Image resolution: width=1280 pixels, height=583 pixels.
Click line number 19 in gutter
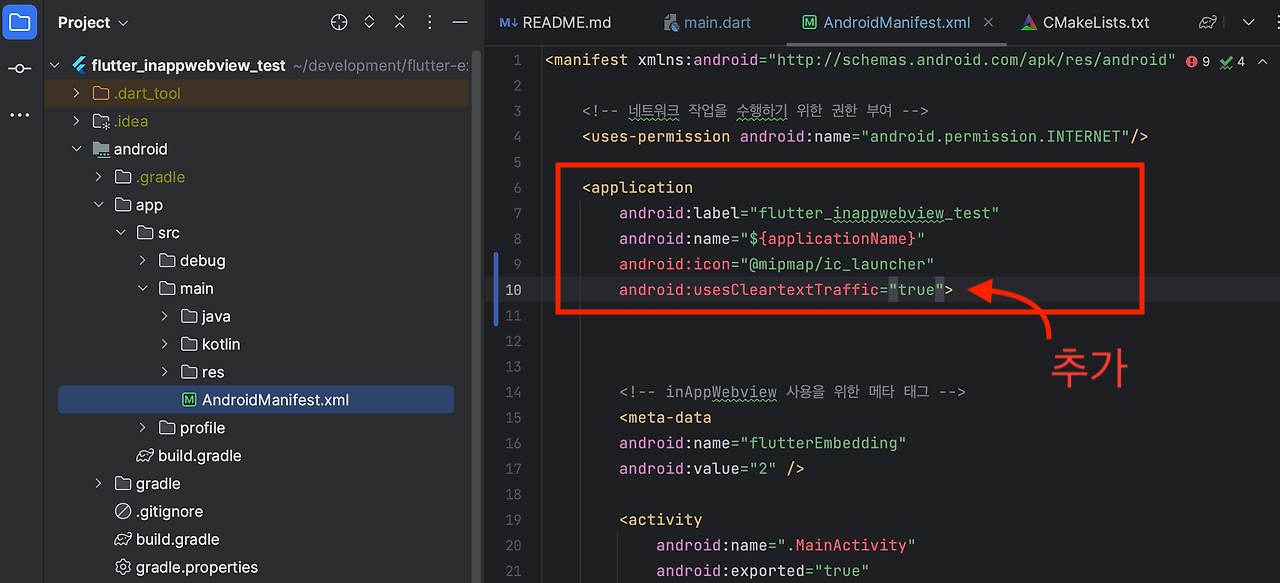(513, 520)
